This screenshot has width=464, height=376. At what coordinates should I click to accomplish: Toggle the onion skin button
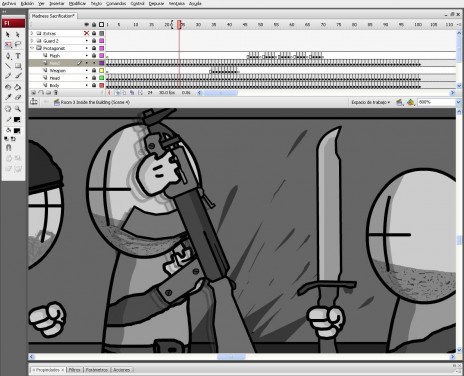[x=118, y=93]
